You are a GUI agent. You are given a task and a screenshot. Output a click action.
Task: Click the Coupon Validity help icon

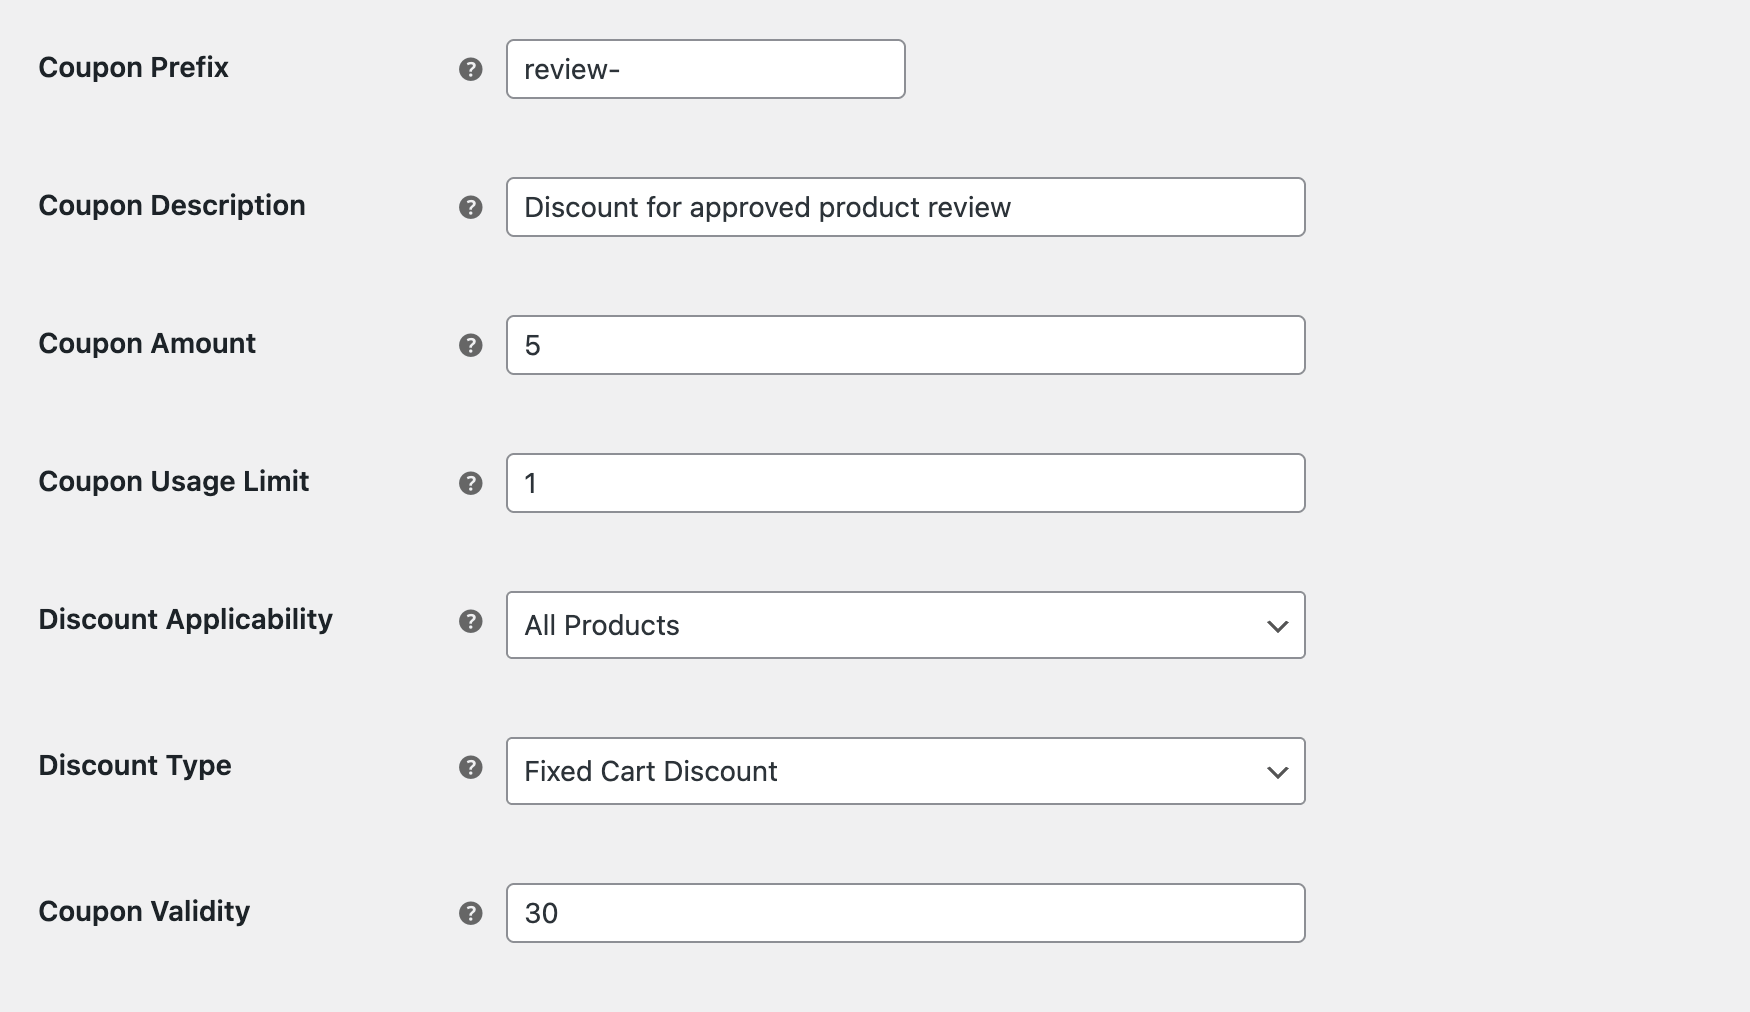[x=470, y=913]
